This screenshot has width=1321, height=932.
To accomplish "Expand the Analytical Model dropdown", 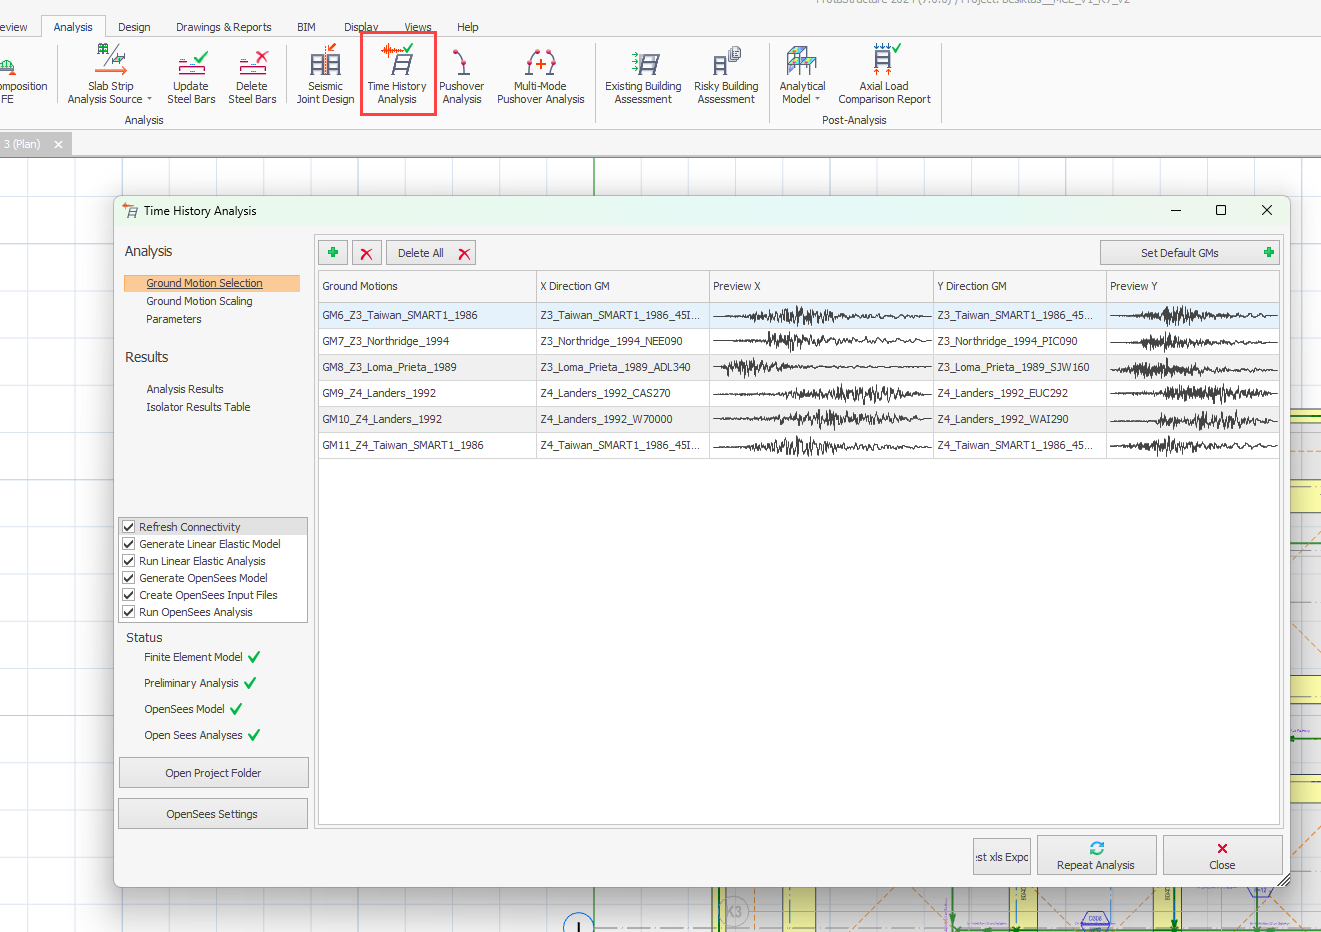I will coord(817,100).
